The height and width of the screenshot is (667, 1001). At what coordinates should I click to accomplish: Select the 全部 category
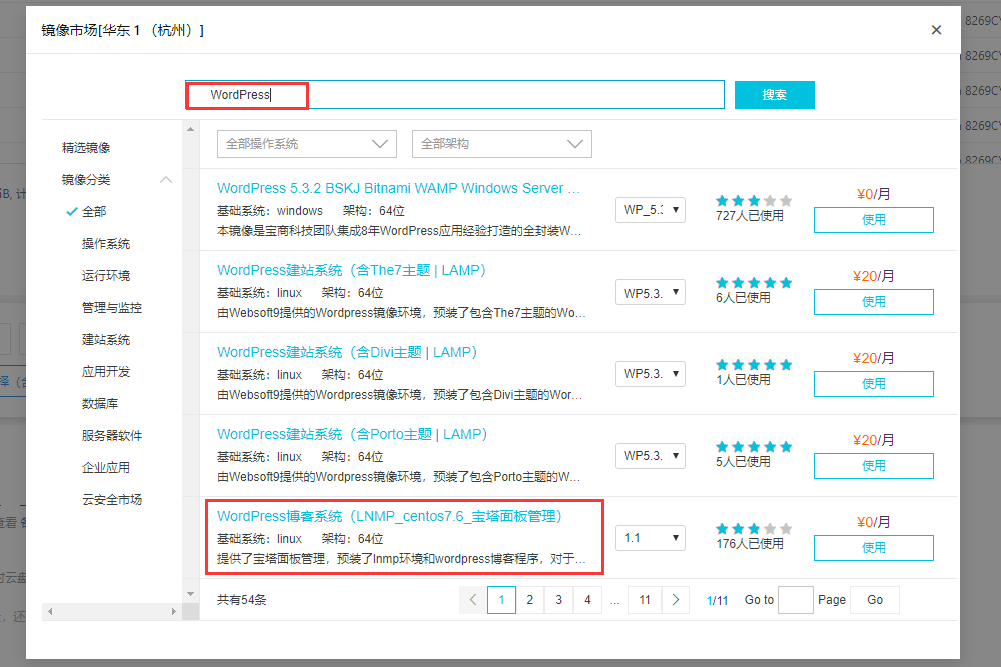[94, 212]
